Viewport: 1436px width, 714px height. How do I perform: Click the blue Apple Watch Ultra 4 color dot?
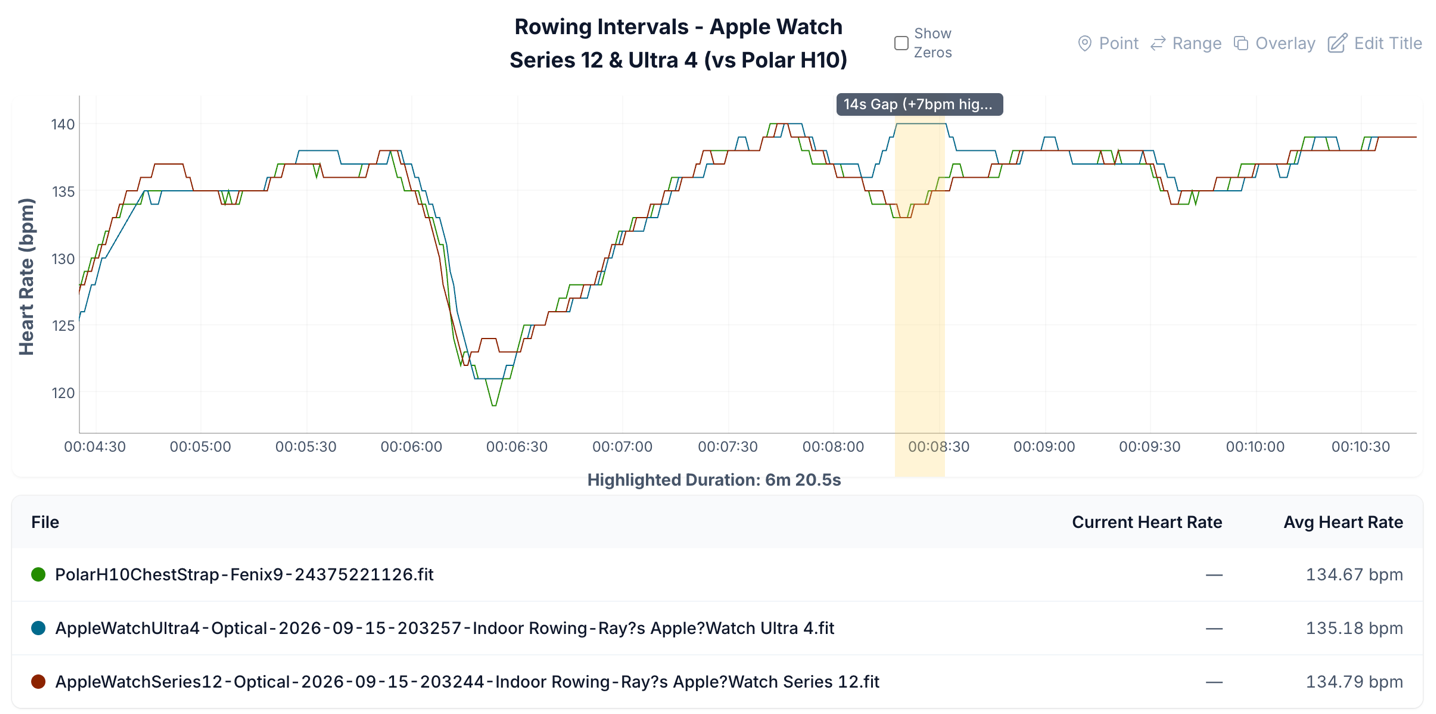tap(38, 628)
